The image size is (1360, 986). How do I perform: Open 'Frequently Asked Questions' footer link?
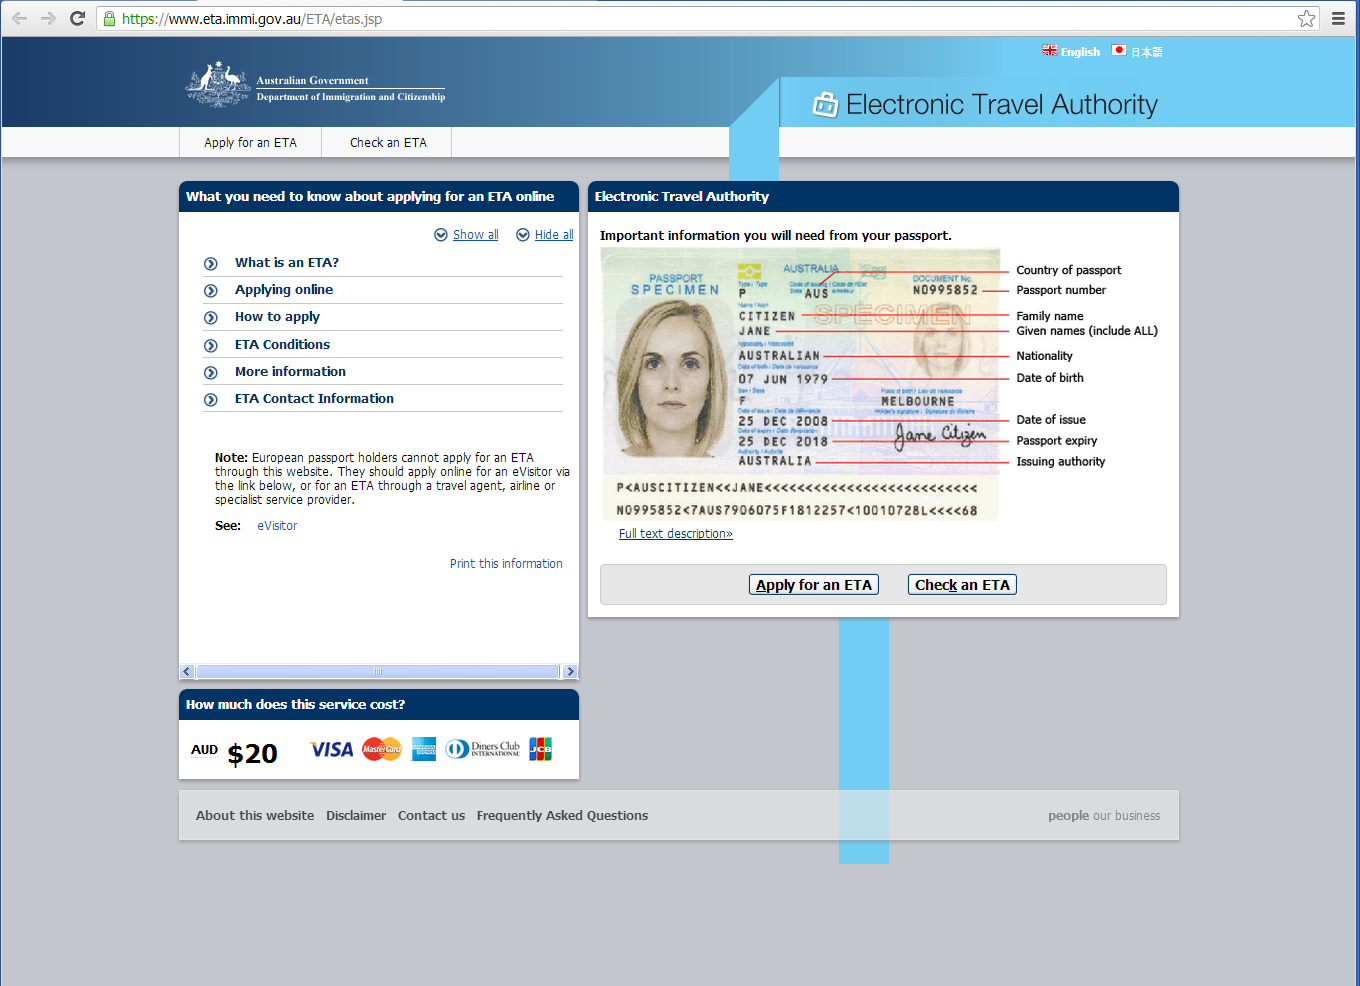coord(562,816)
